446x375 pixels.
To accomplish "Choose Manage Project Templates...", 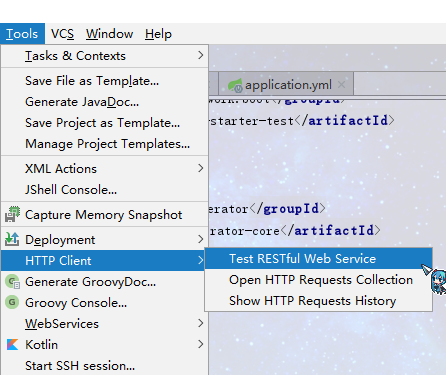I will [105, 144].
